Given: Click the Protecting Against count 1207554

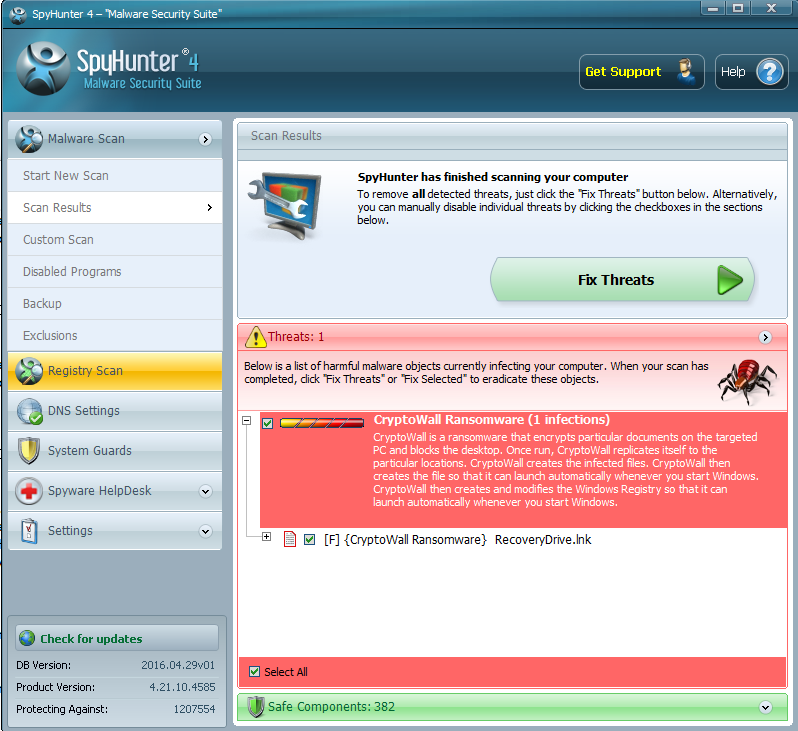Looking at the screenshot, I should pyautogui.click(x=194, y=709).
